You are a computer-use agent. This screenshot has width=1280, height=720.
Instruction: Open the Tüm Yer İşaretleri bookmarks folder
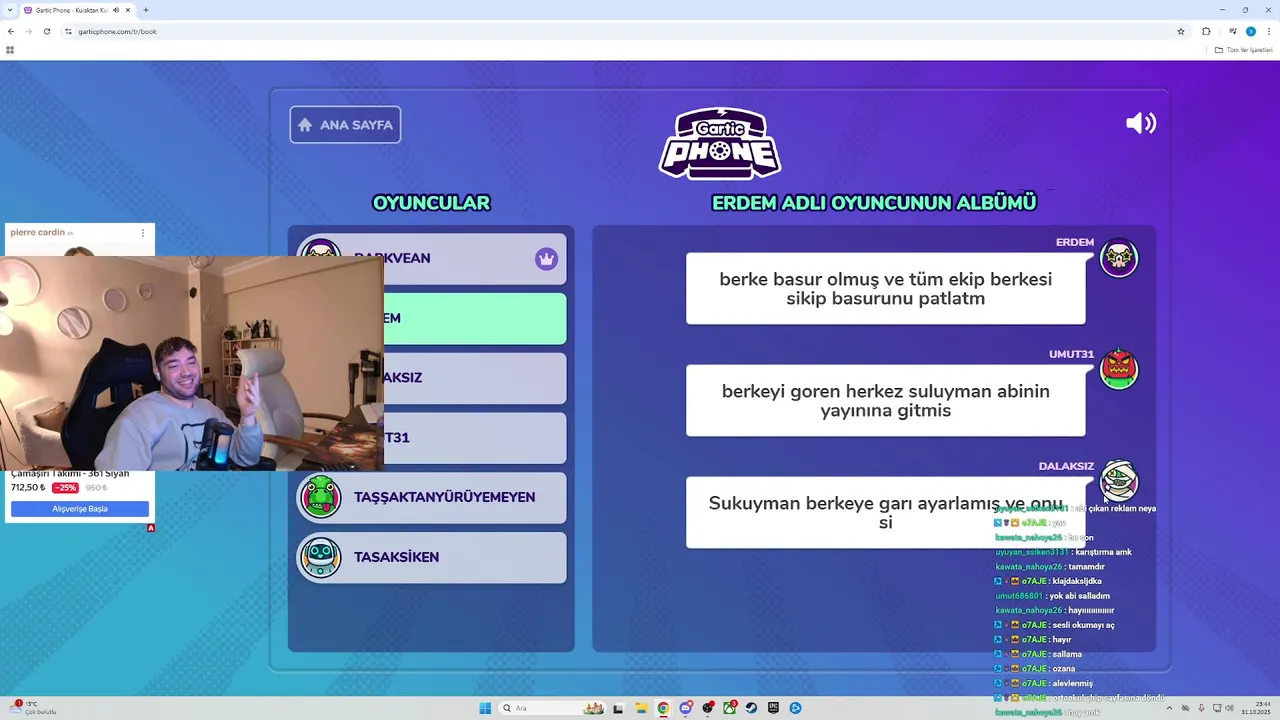pyautogui.click(x=1244, y=49)
